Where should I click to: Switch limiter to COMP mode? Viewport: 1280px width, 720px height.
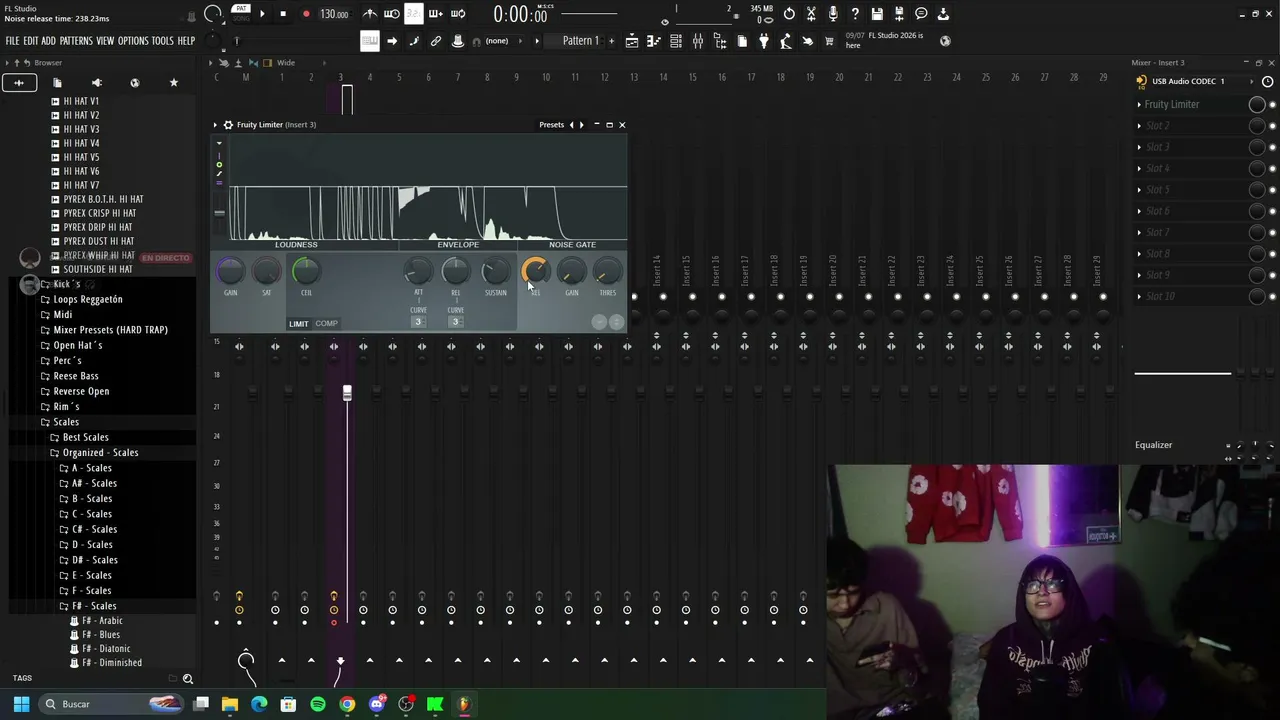click(x=326, y=324)
